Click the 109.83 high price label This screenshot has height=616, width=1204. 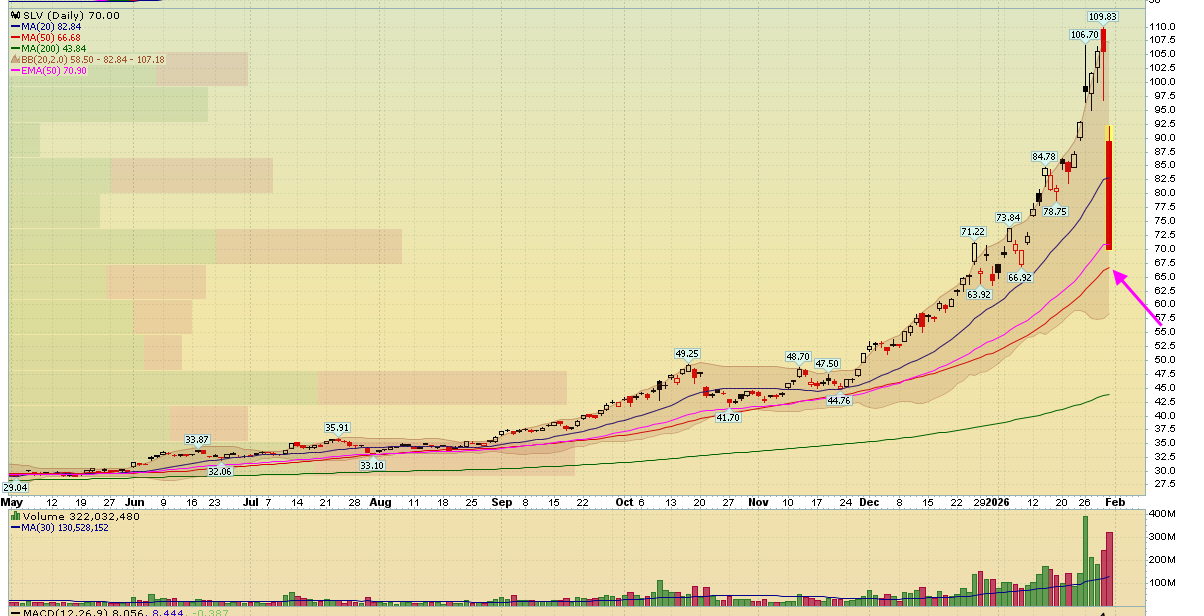click(x=1102, y=16)
